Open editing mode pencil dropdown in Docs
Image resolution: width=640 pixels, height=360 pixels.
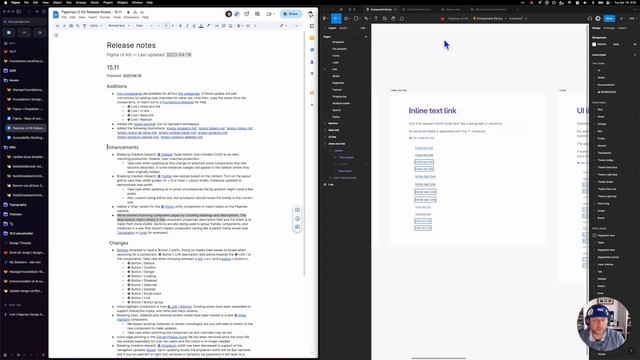tap(283, 26)
